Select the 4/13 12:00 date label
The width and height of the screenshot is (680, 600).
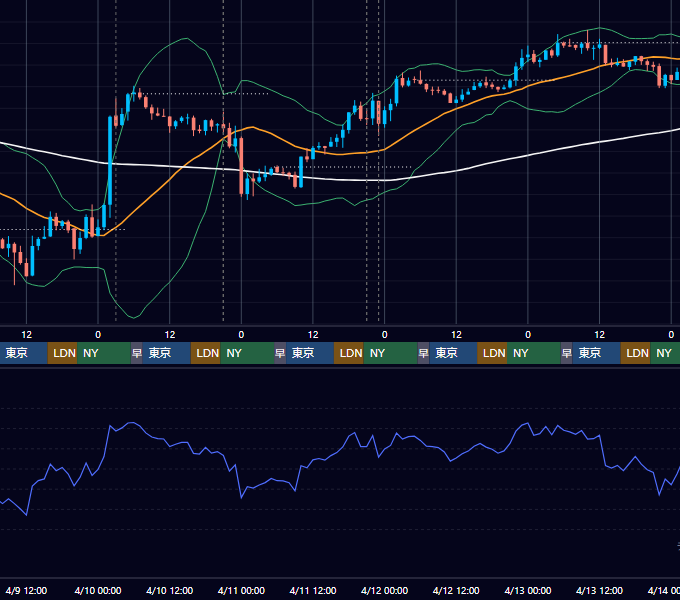599,590
